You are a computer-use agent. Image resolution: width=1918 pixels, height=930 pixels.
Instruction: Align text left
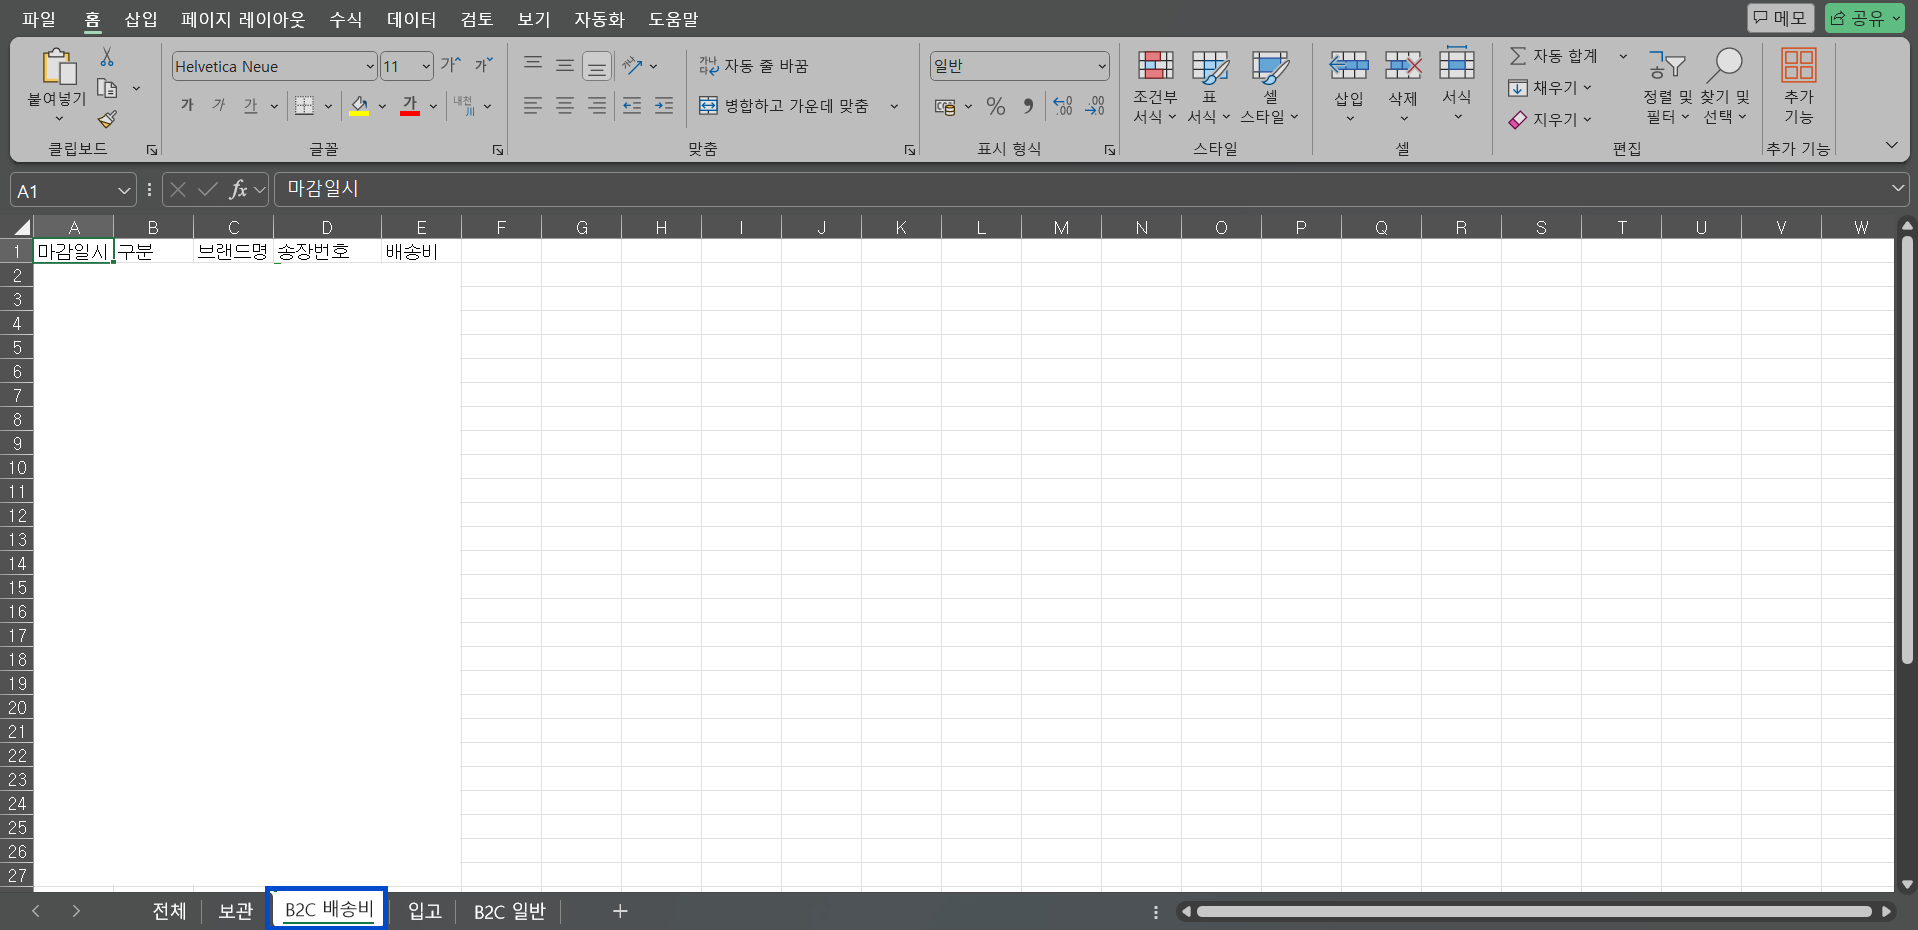(533, 105)
